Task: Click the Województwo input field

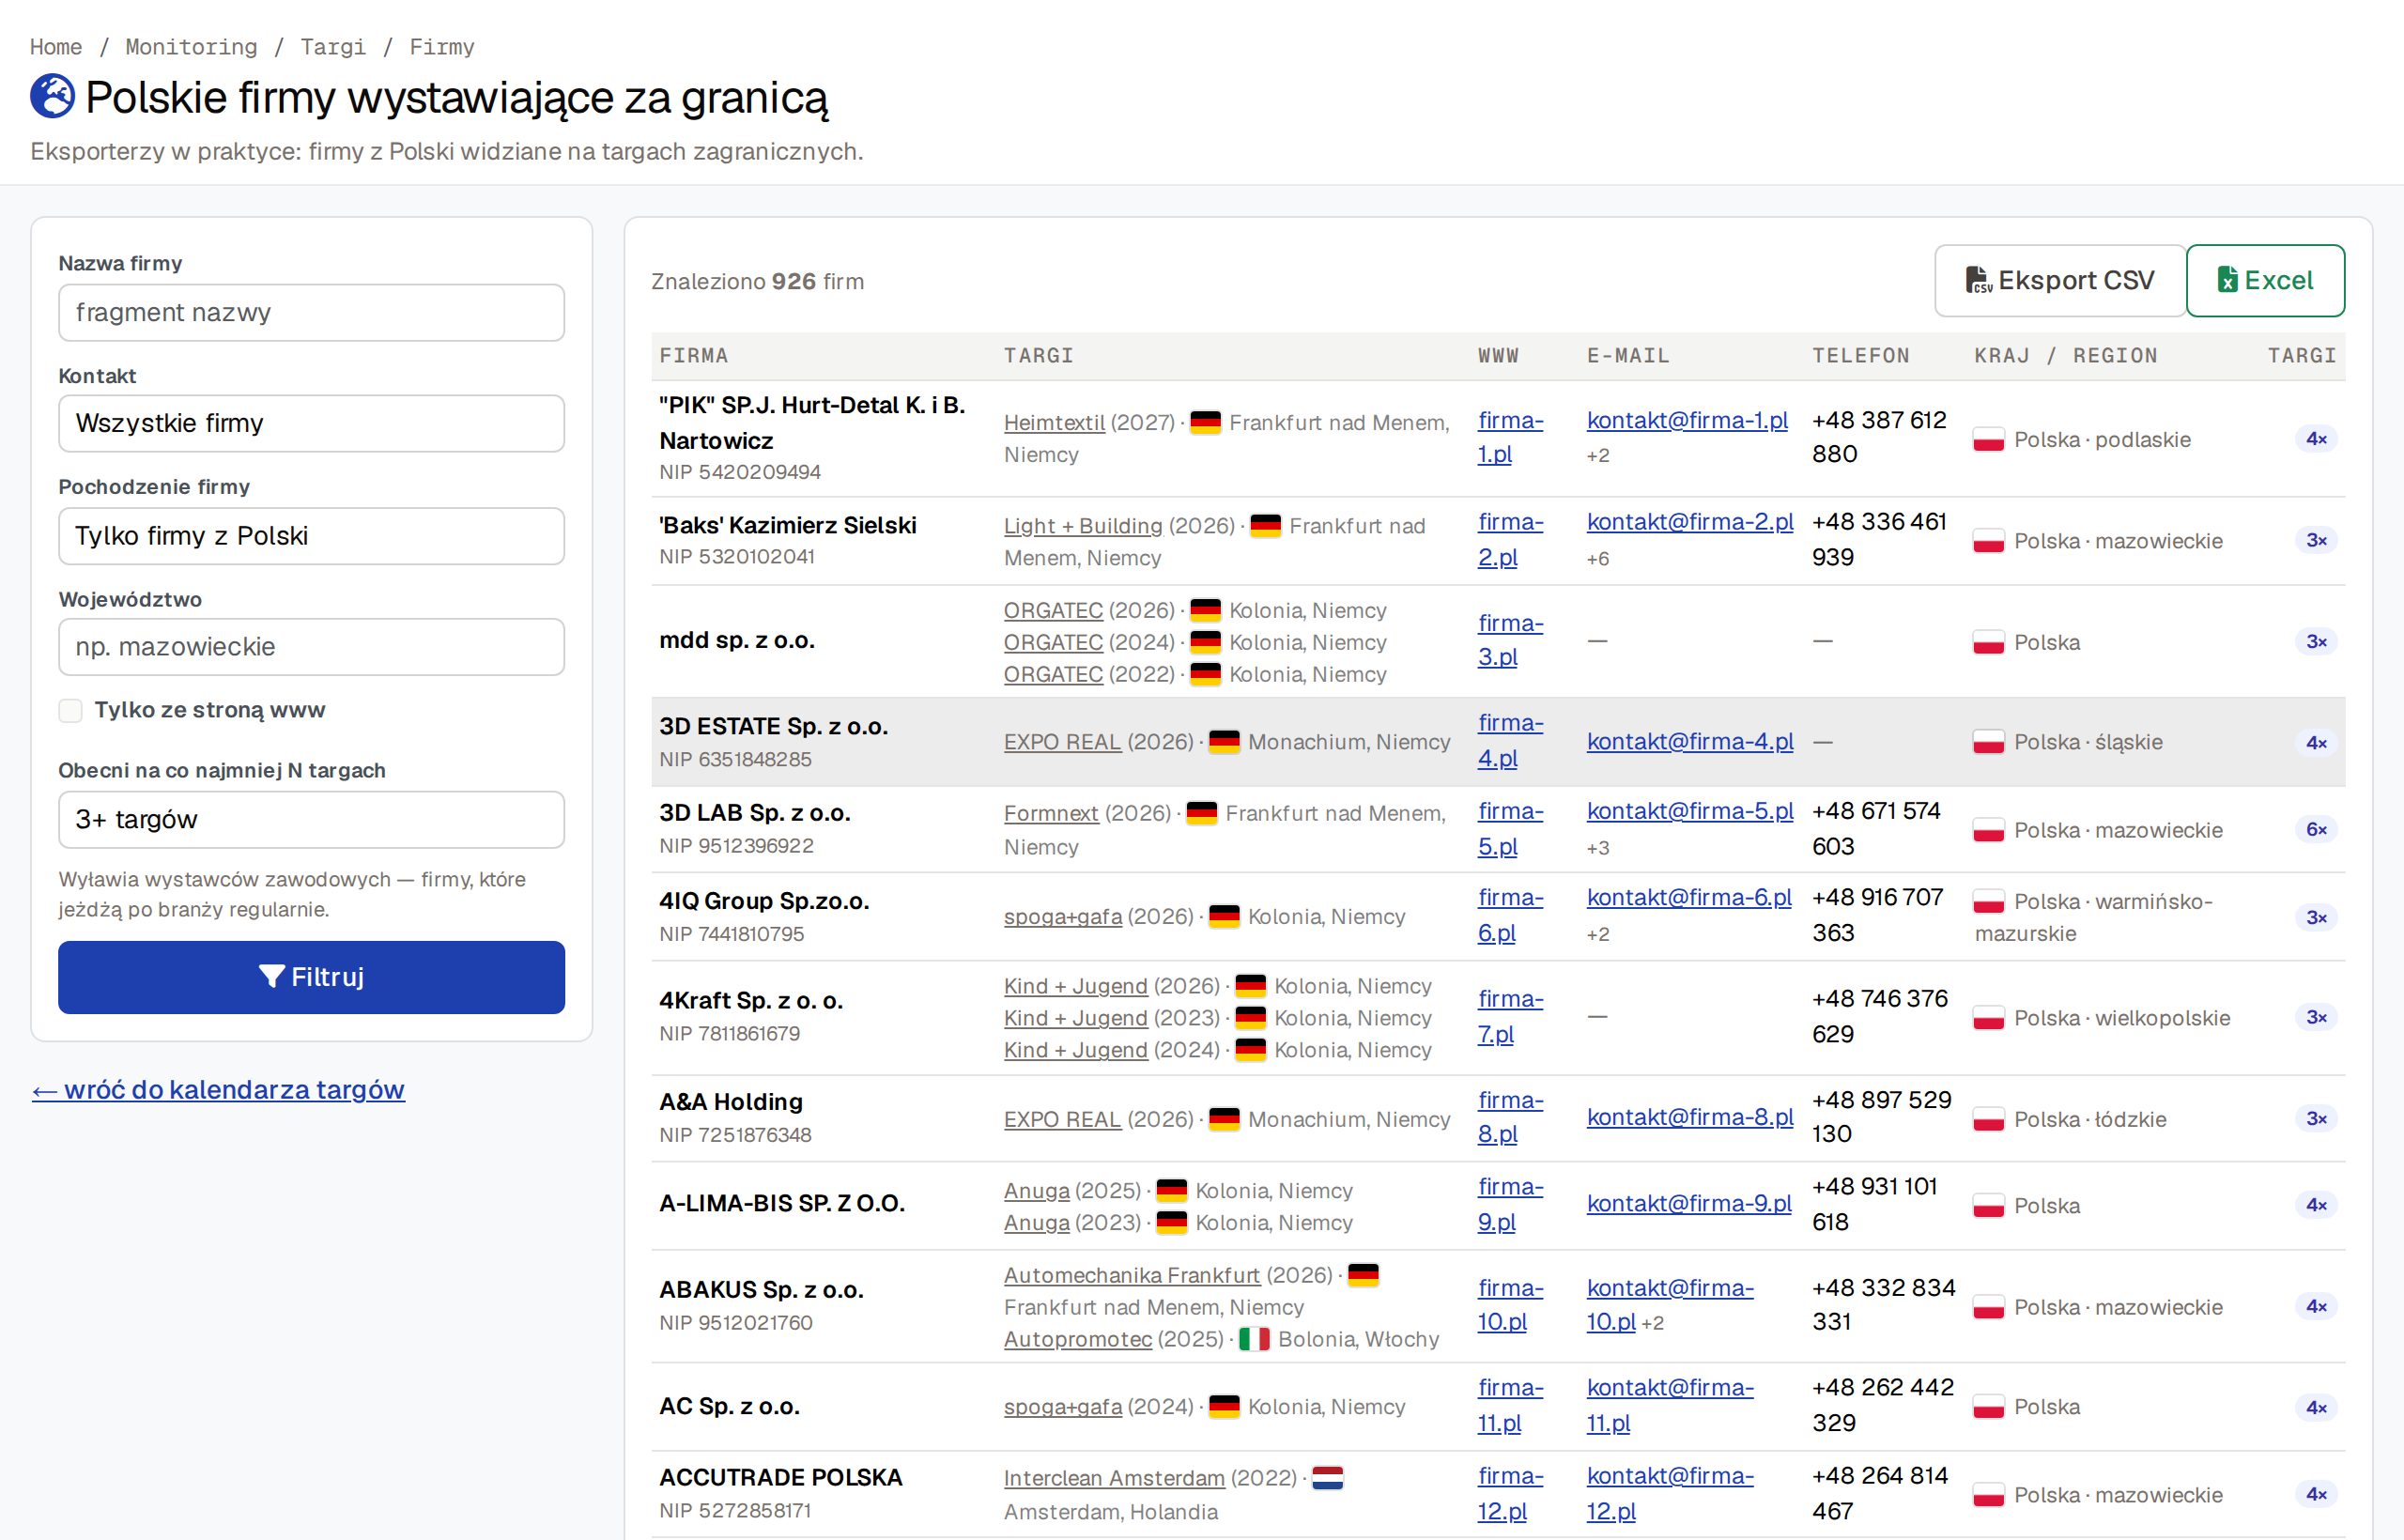Action: tap(311, 647)
